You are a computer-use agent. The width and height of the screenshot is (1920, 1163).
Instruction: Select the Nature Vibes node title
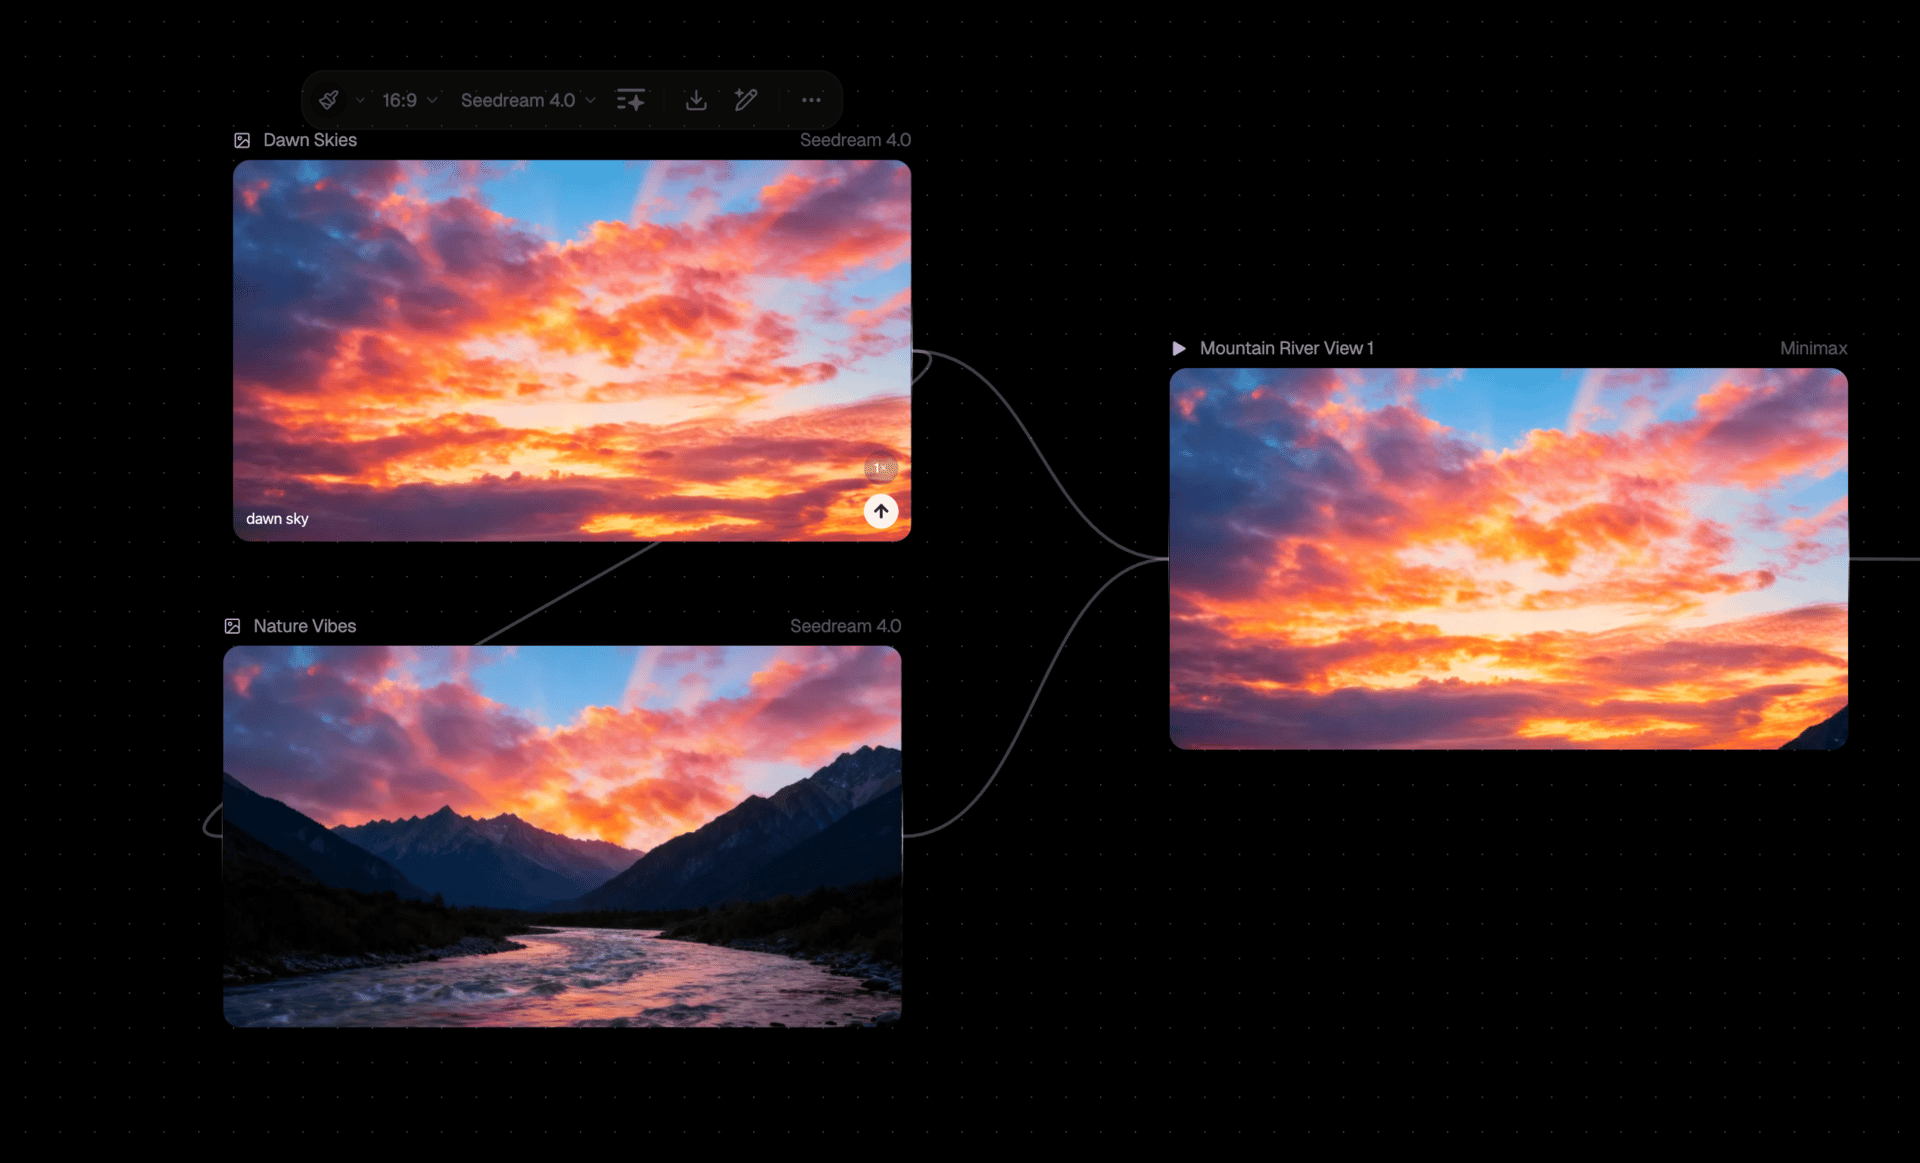pos(305,626)
